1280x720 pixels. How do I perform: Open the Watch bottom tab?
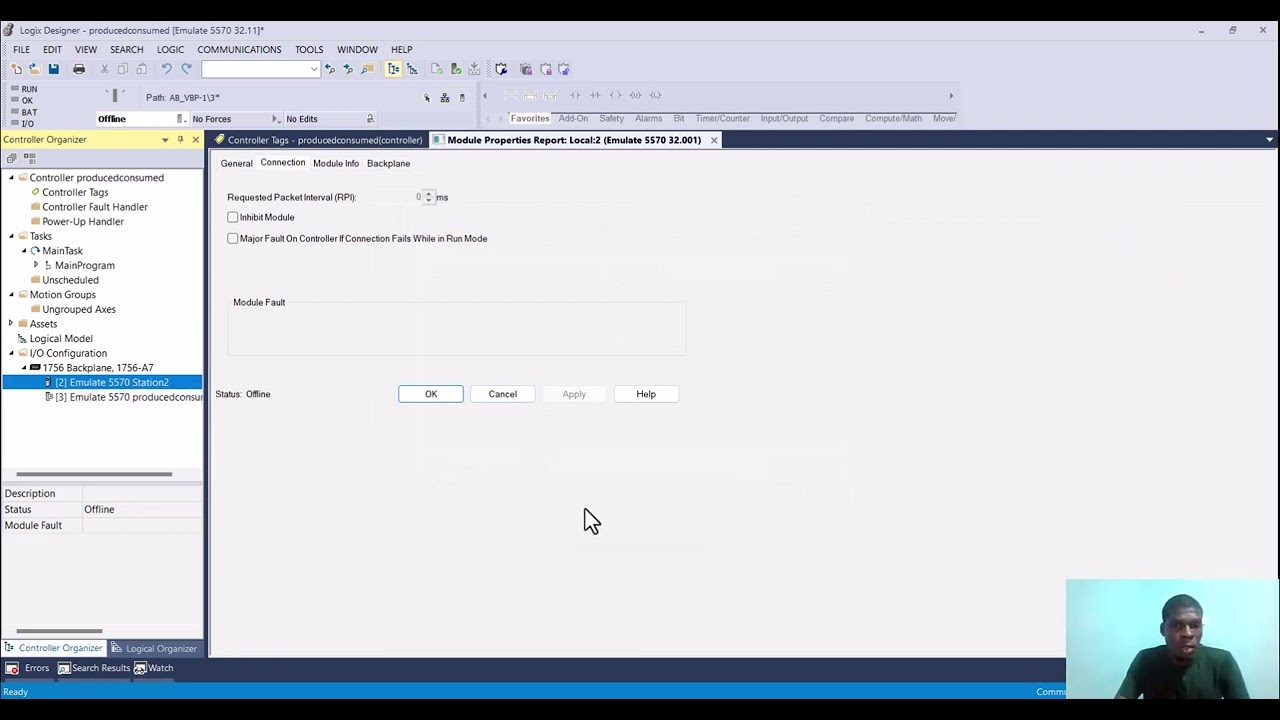pos(154,668)
